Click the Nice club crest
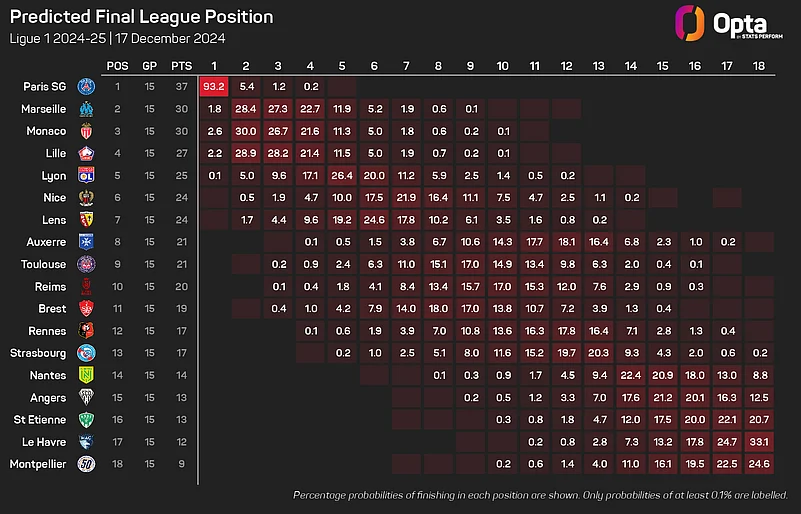This screenshot has height=514, width=801. pyautogui.click(x=87, y=197)
